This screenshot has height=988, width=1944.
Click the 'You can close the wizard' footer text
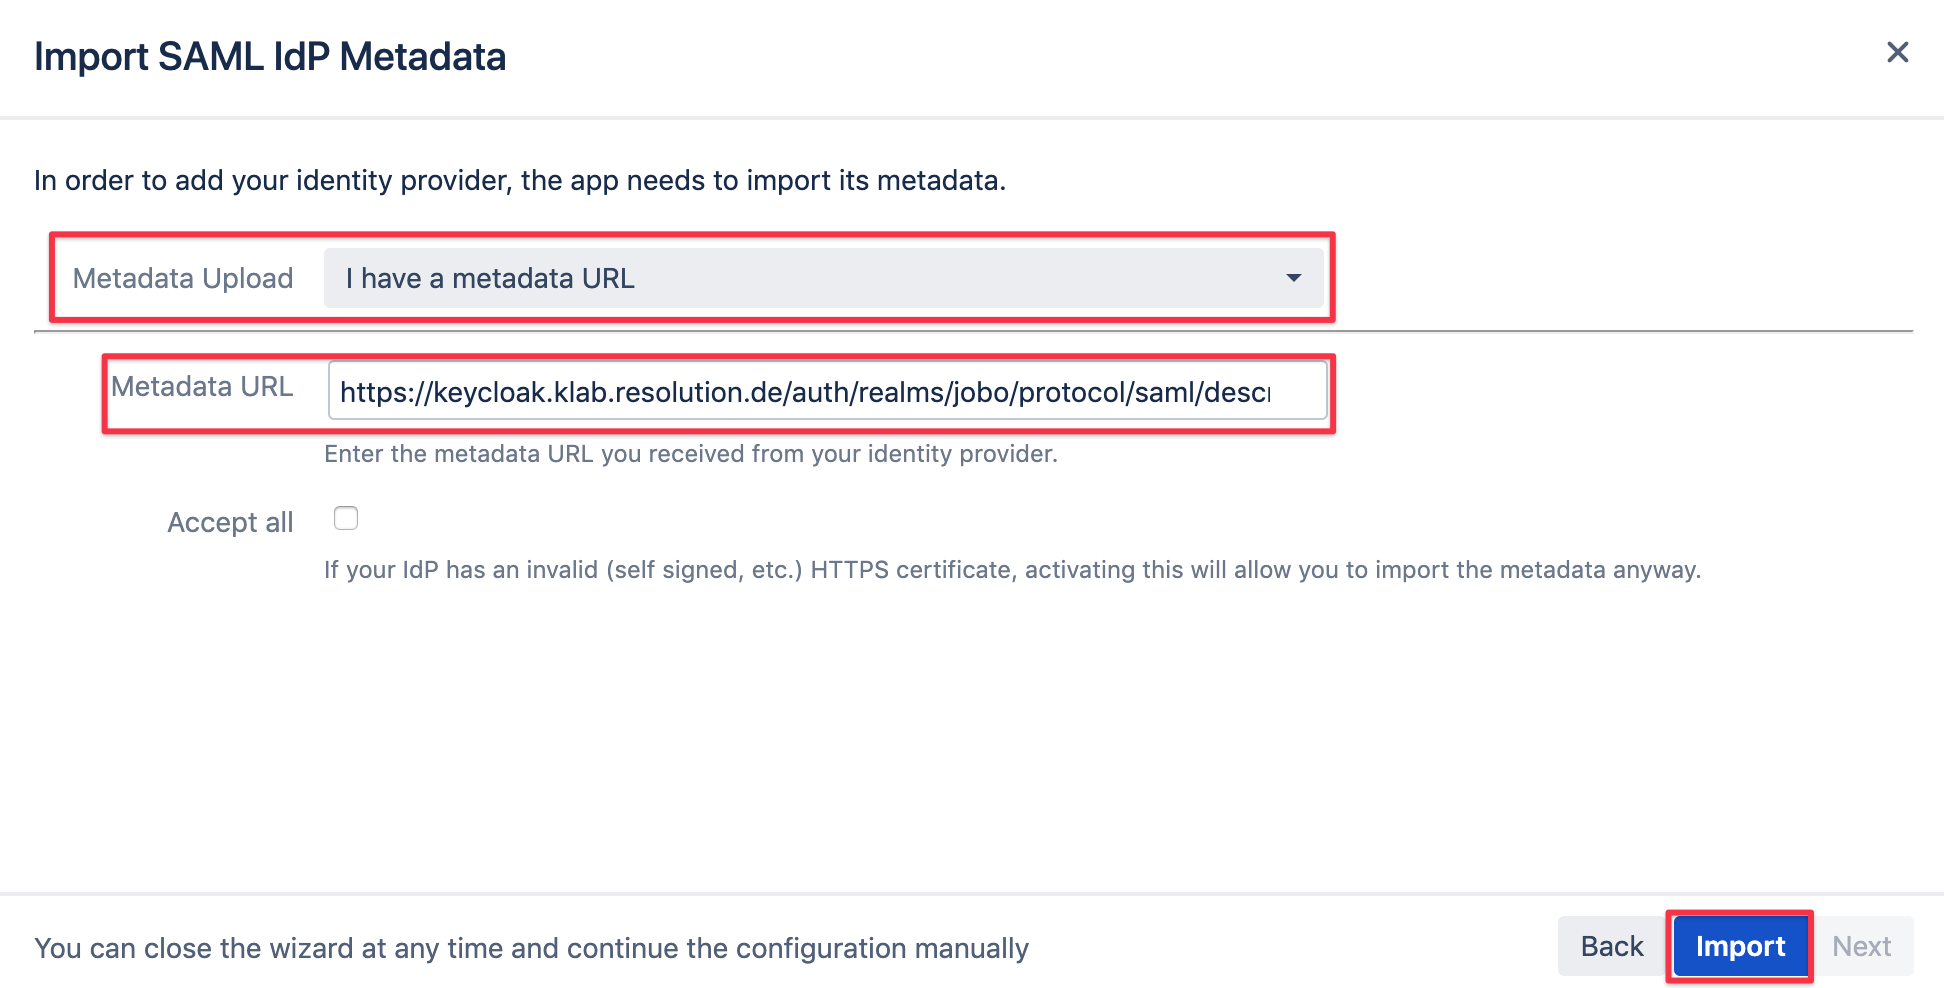[531, 948]
